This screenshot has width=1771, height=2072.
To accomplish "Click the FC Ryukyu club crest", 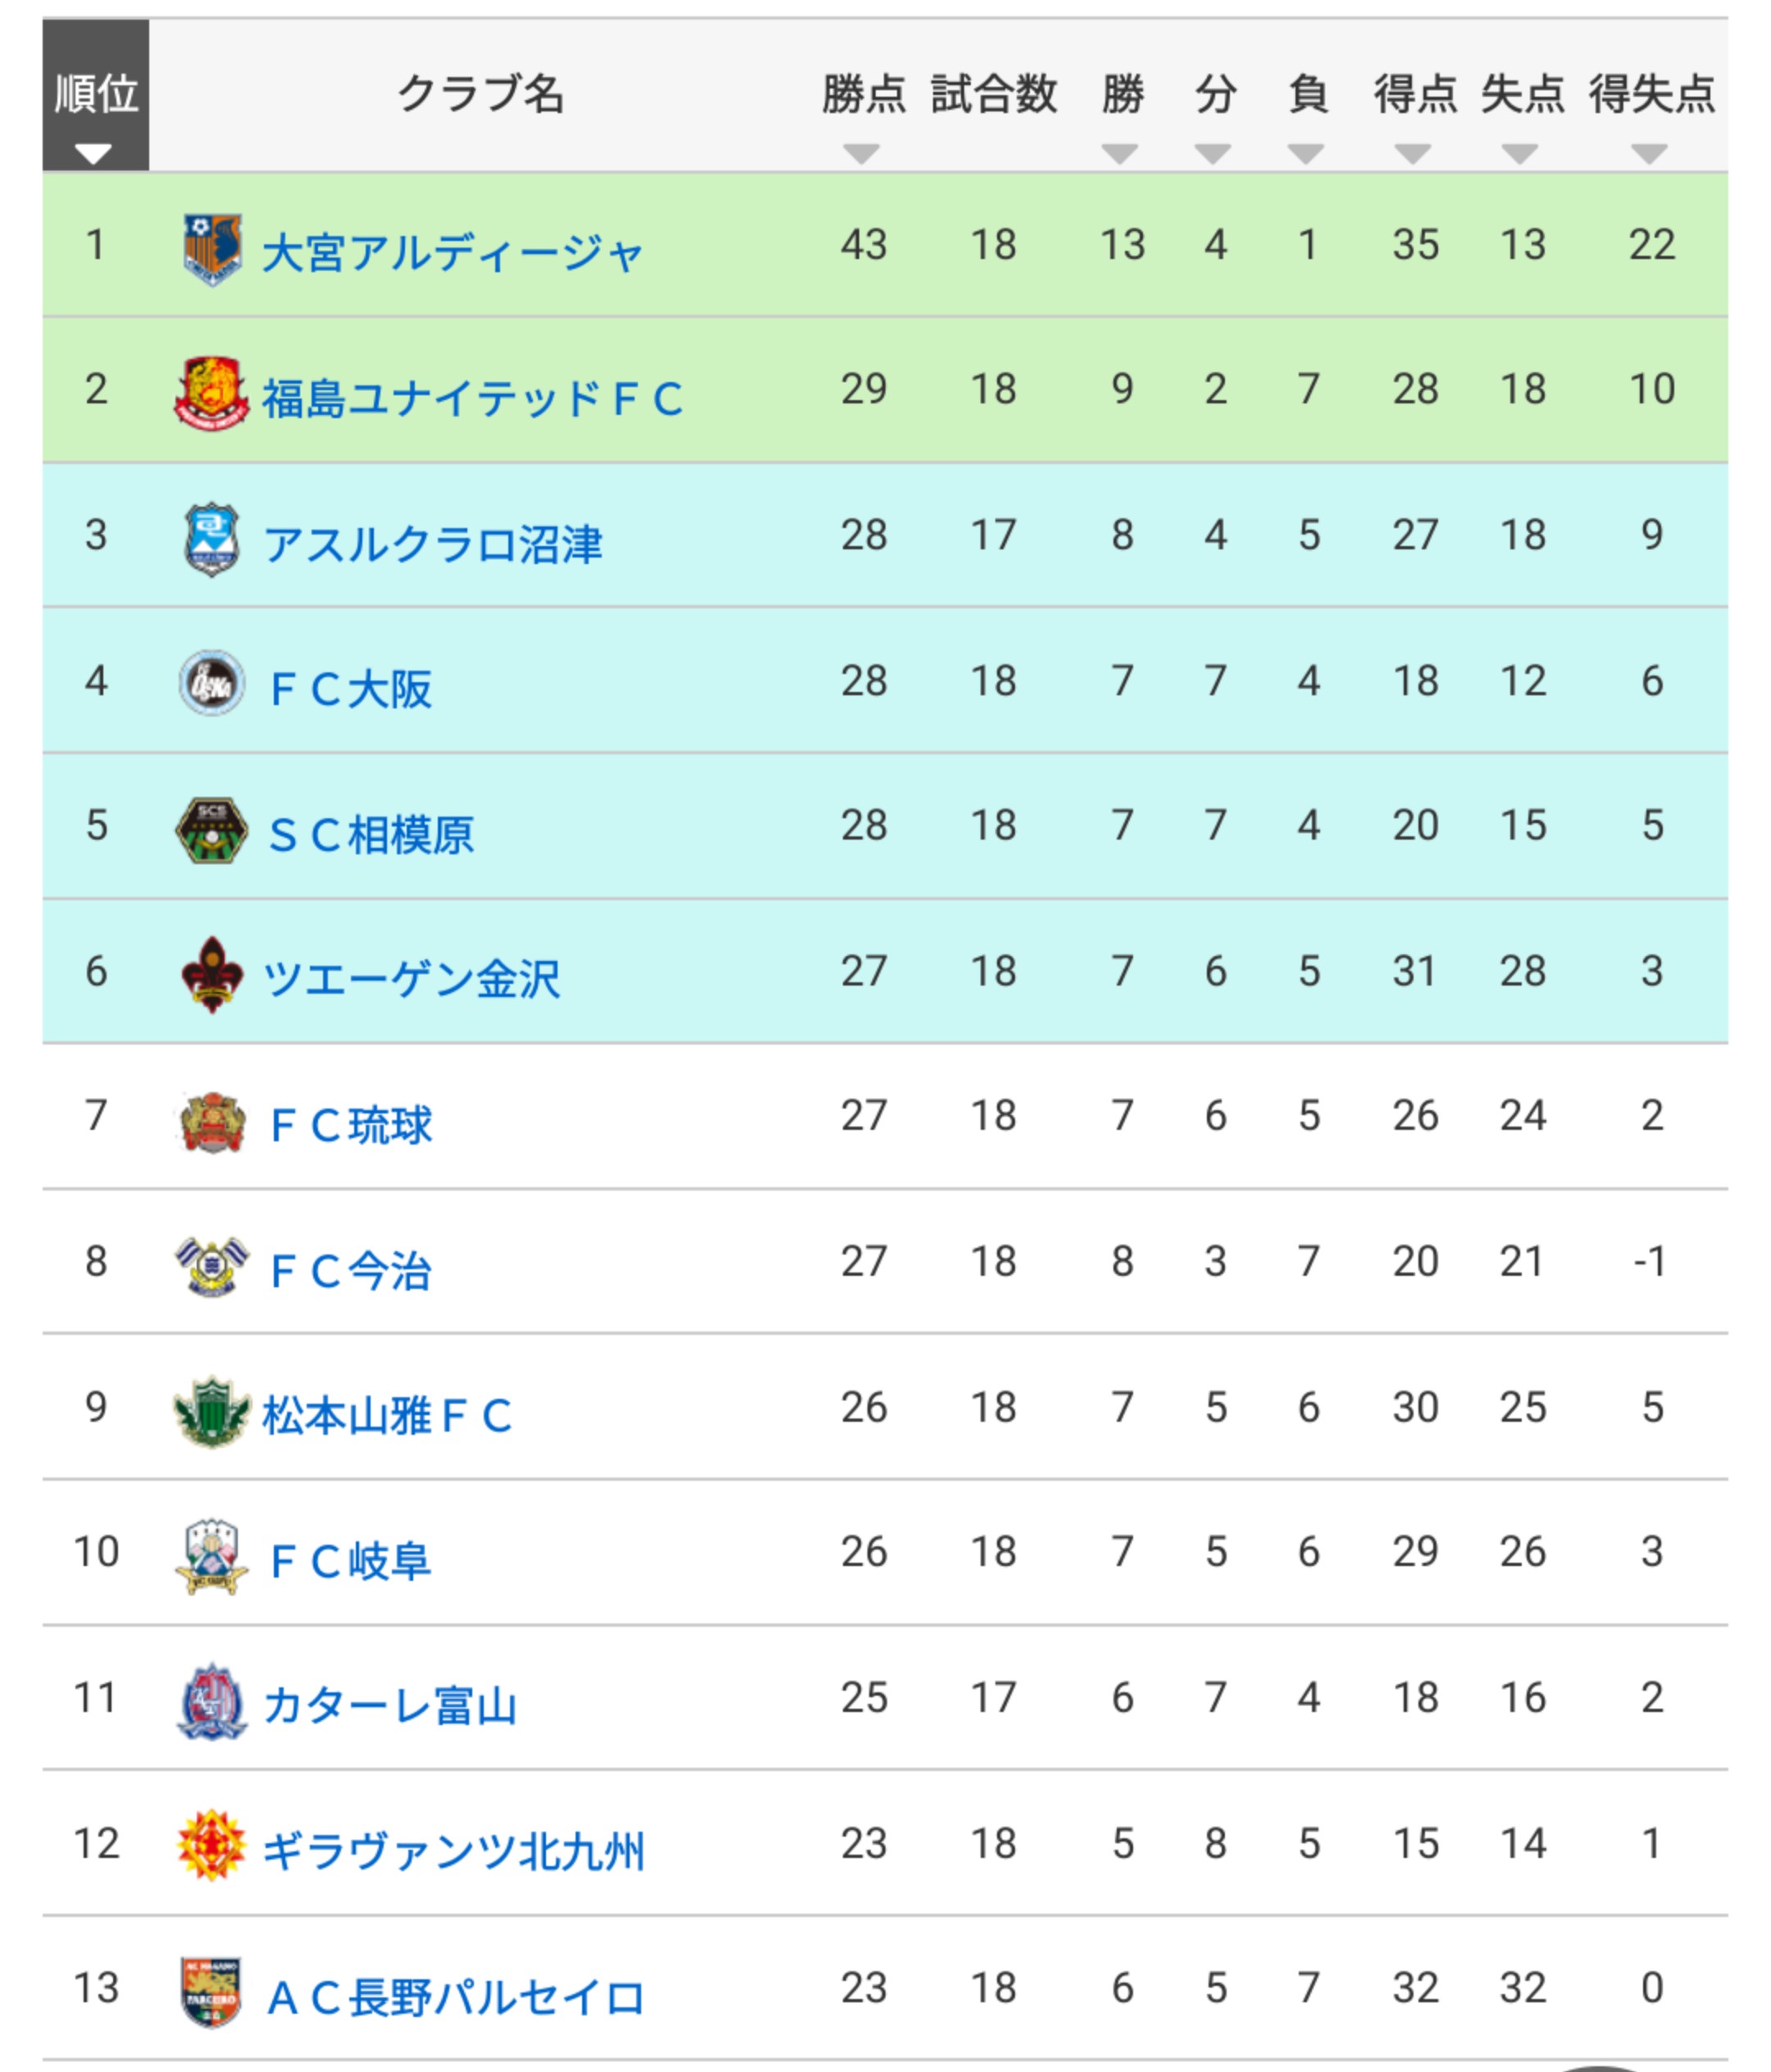I will pyautogui.click(x=211, y=1121).
